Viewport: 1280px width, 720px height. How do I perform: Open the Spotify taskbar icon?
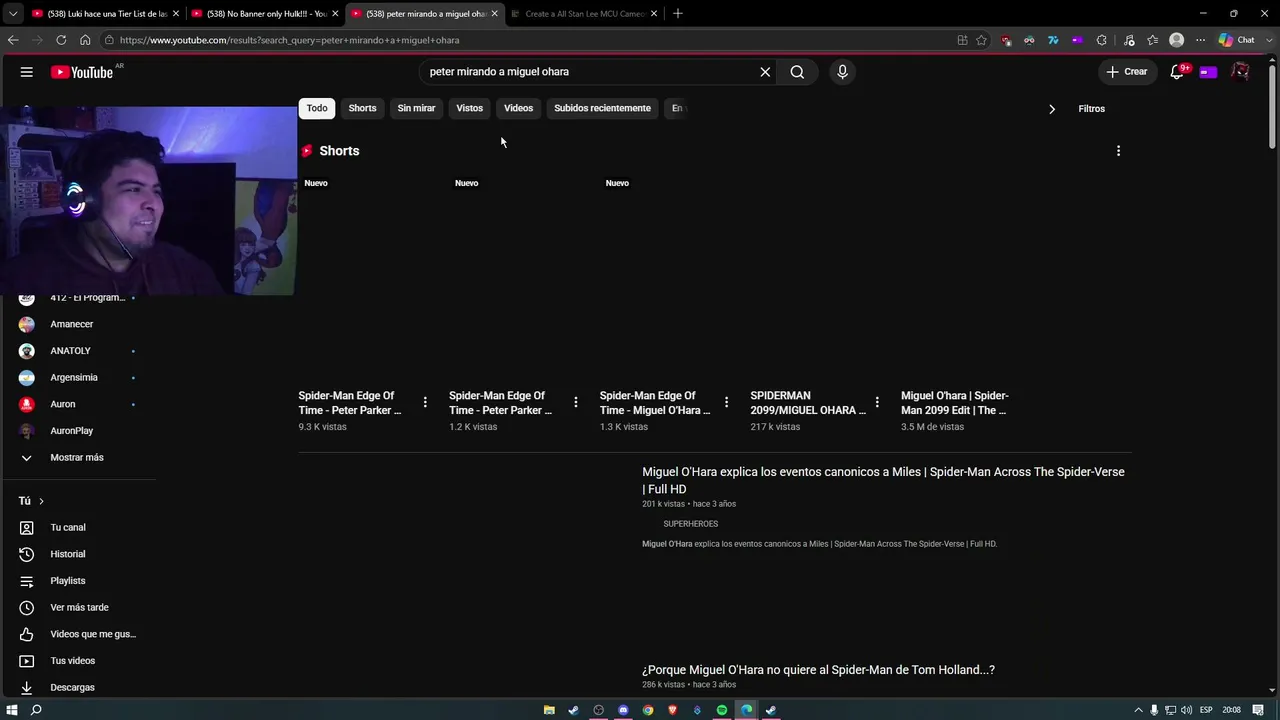coord(722,710)
